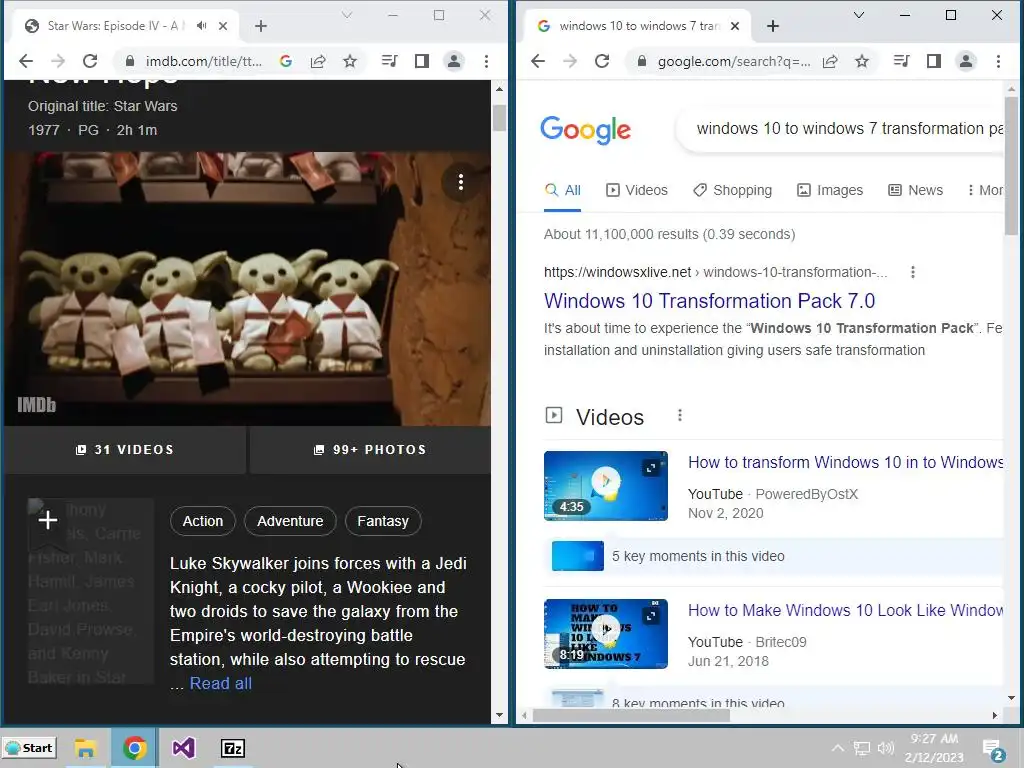This screenshot has width=1024, height=768.
Task: Open notification center with 2 notifications
Action: click(993, 750)
